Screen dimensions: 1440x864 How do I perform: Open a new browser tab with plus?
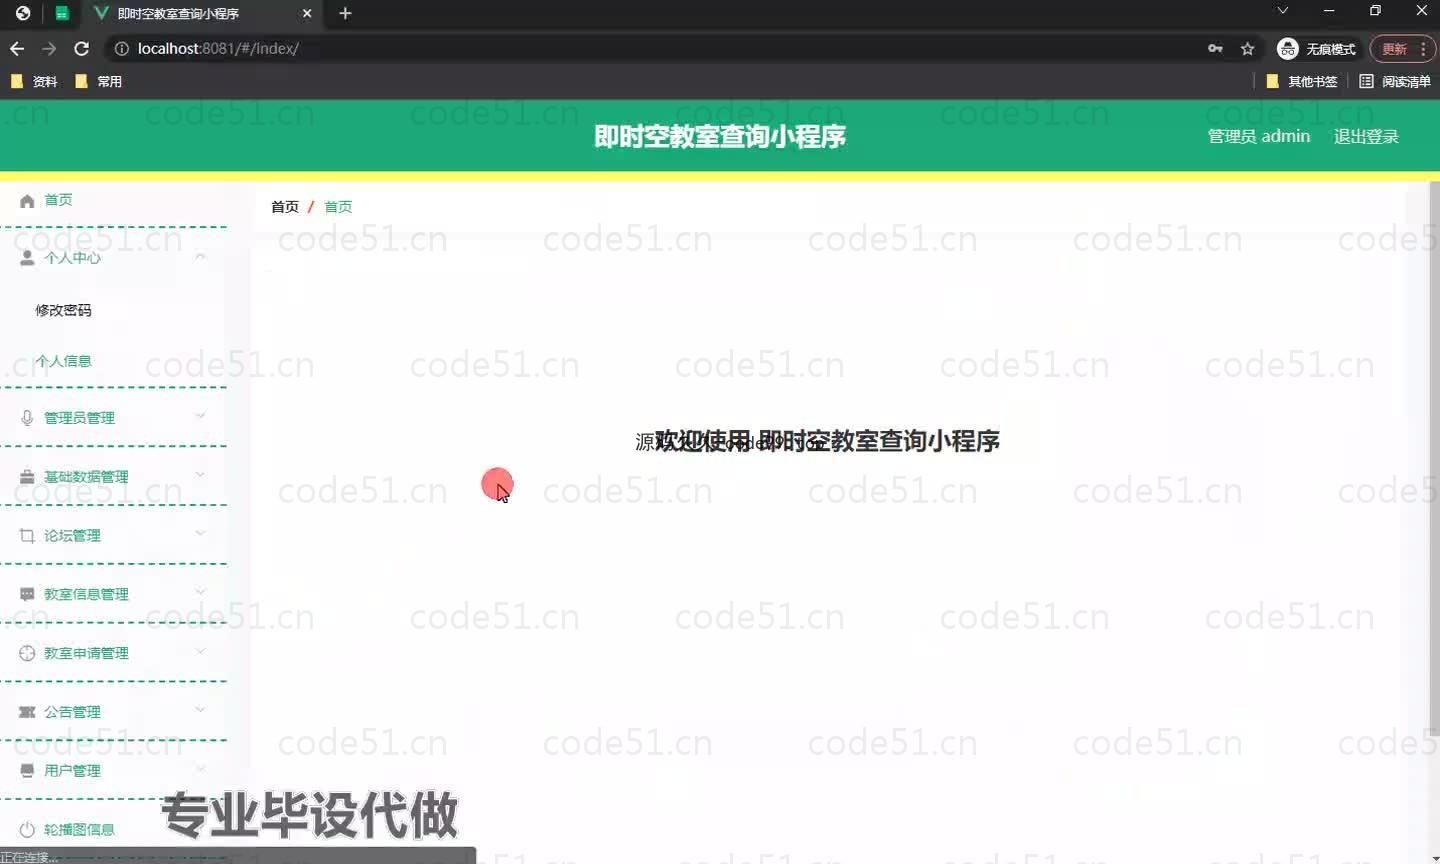click(345, 13)
